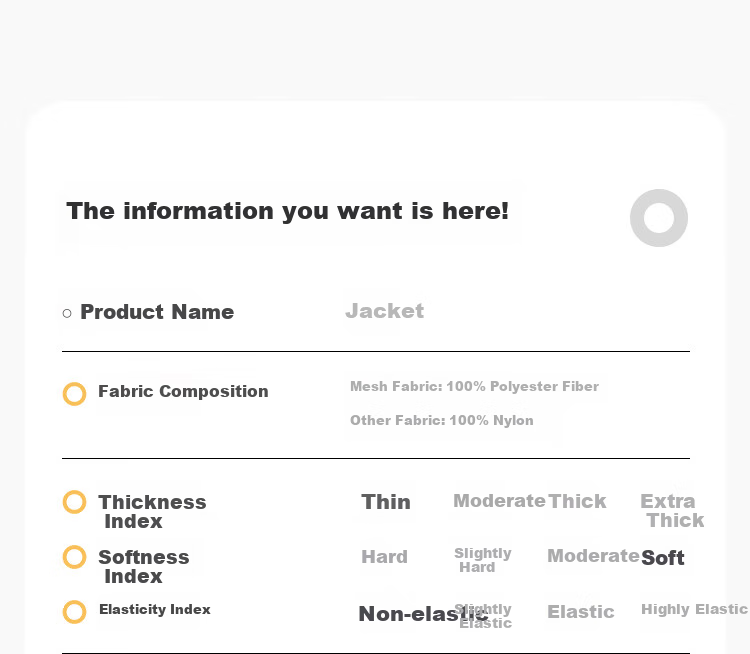
Task: Choose the Moderate thickness option
Action: 499,501
